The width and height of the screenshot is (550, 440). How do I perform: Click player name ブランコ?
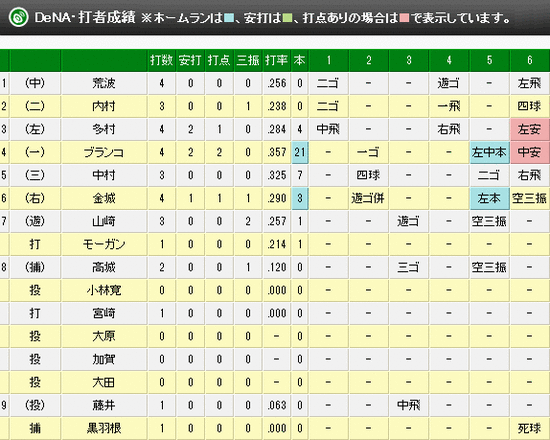(104, 152)
